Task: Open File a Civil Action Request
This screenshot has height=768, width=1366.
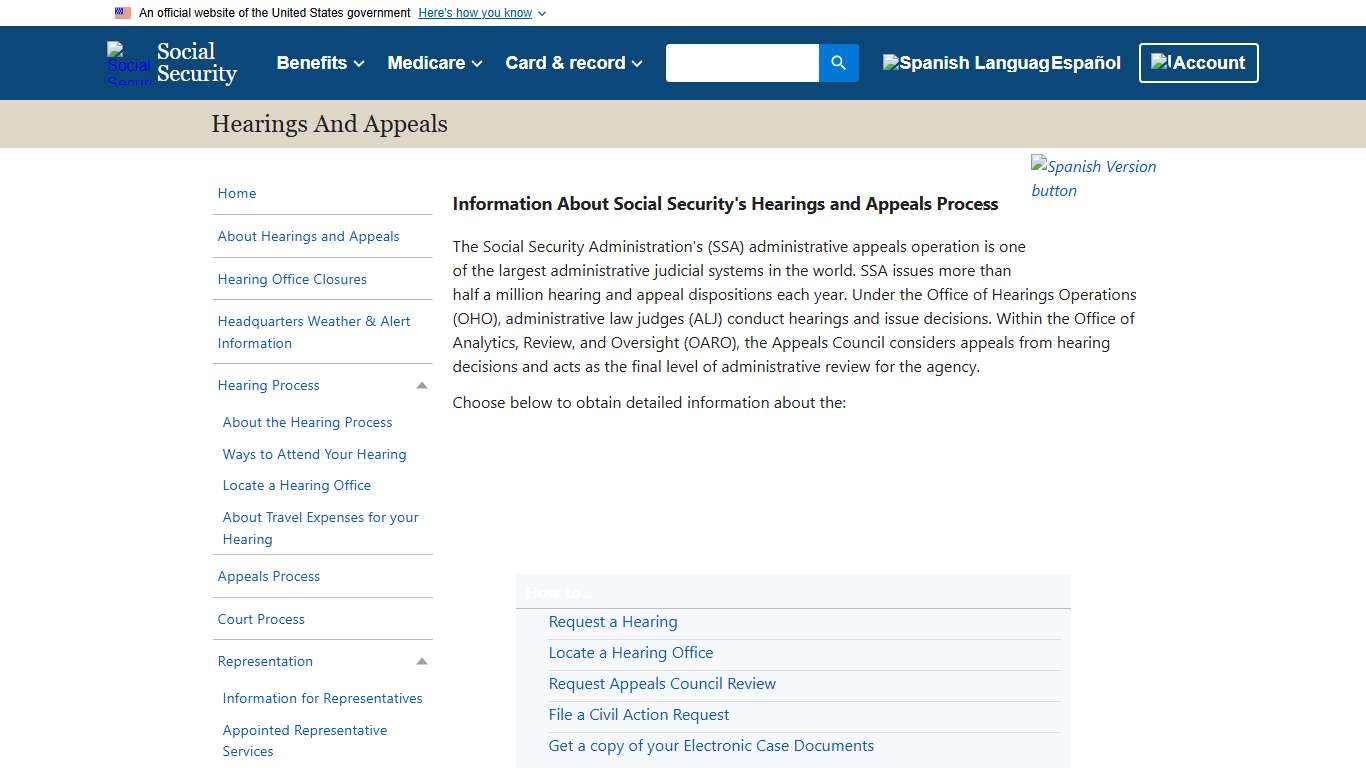Action: [638, 714]
